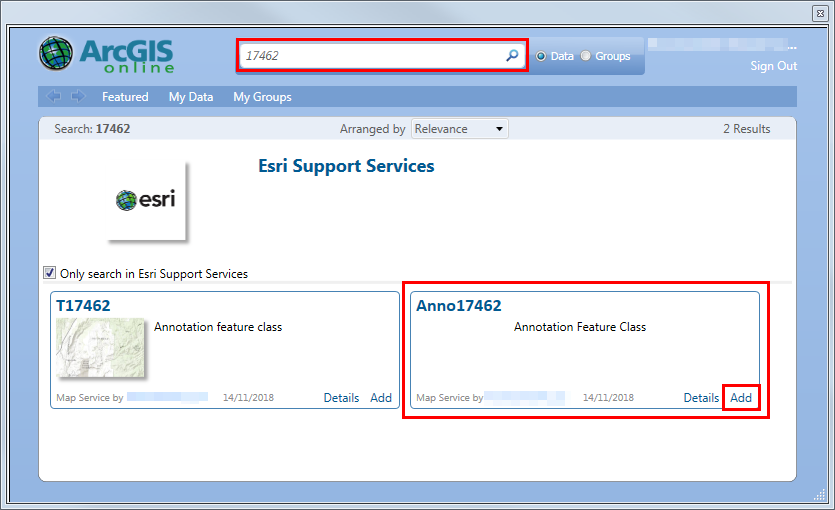
Task: Go to the My Groups tab
Action: pyautogui.click(x=262, y=97)
